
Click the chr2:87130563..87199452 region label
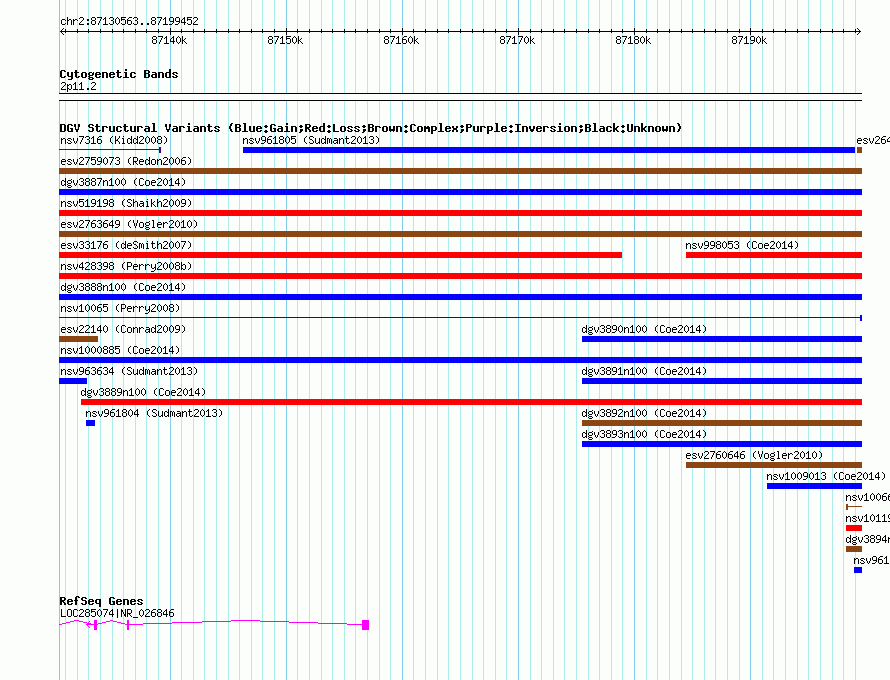coord(129,21)
